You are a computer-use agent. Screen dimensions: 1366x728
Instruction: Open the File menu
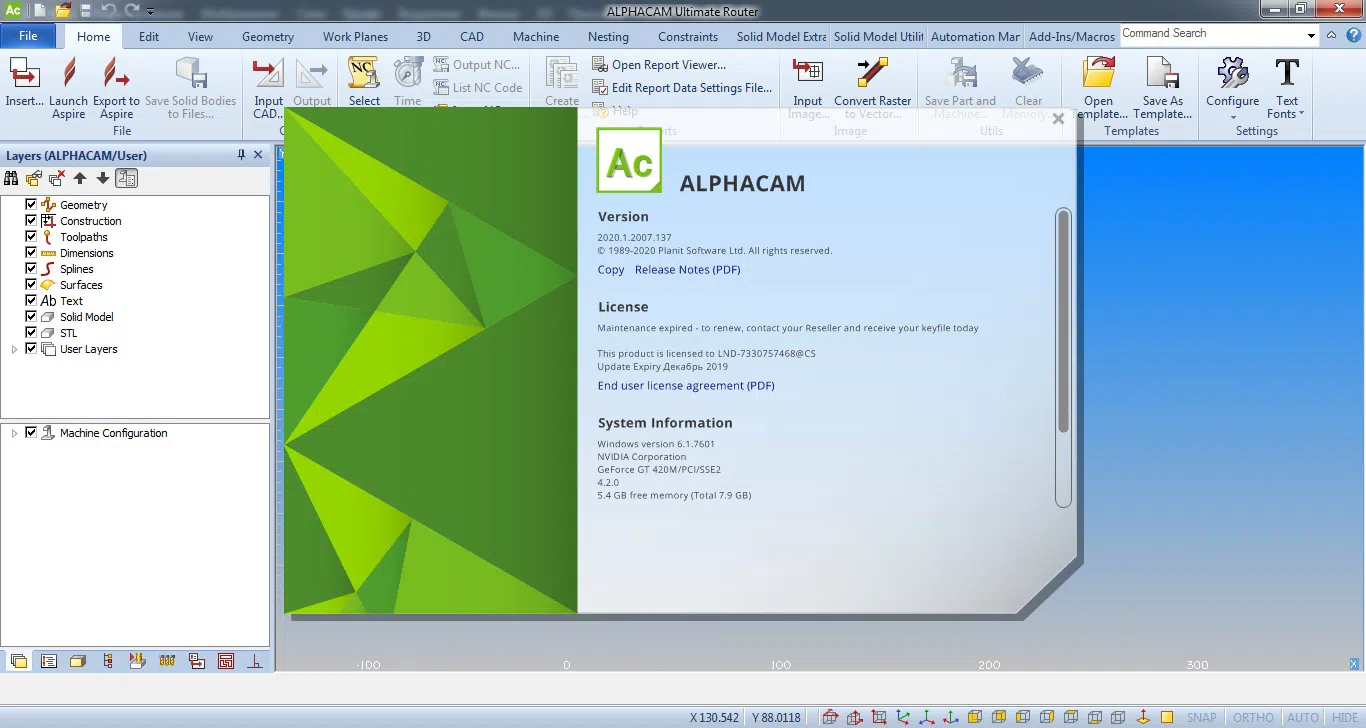[28, 35]
